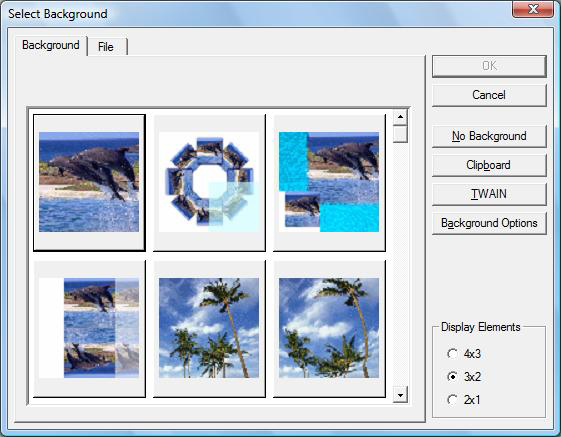Select the single dolphin background thumbnail
Screen dimensions: 561x437
pos(89,183)
